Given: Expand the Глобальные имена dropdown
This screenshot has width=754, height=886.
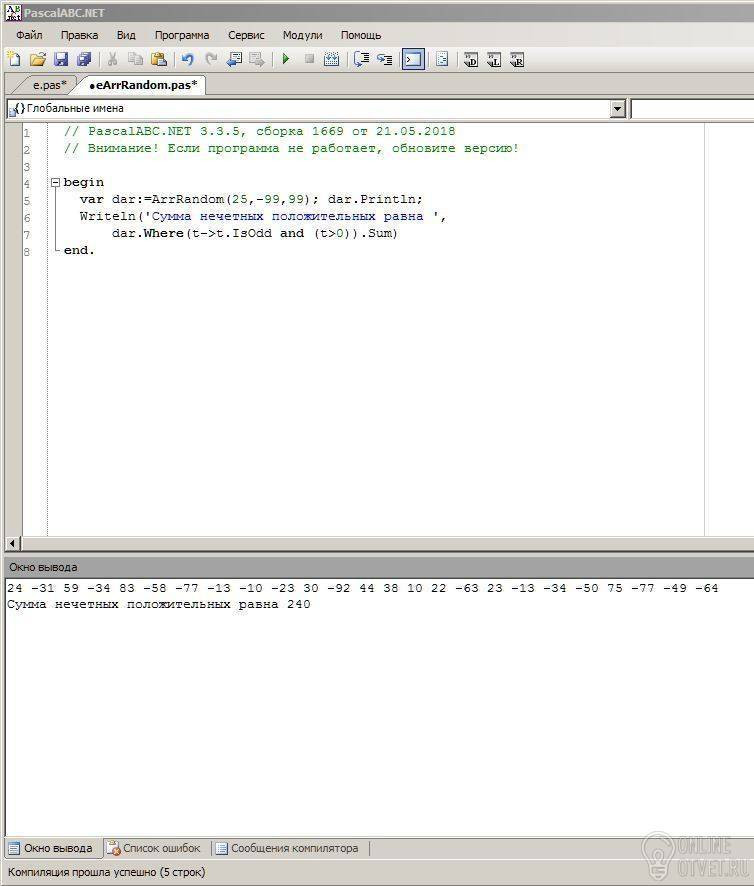Looking at the screenshot, I should click(618, 108).
